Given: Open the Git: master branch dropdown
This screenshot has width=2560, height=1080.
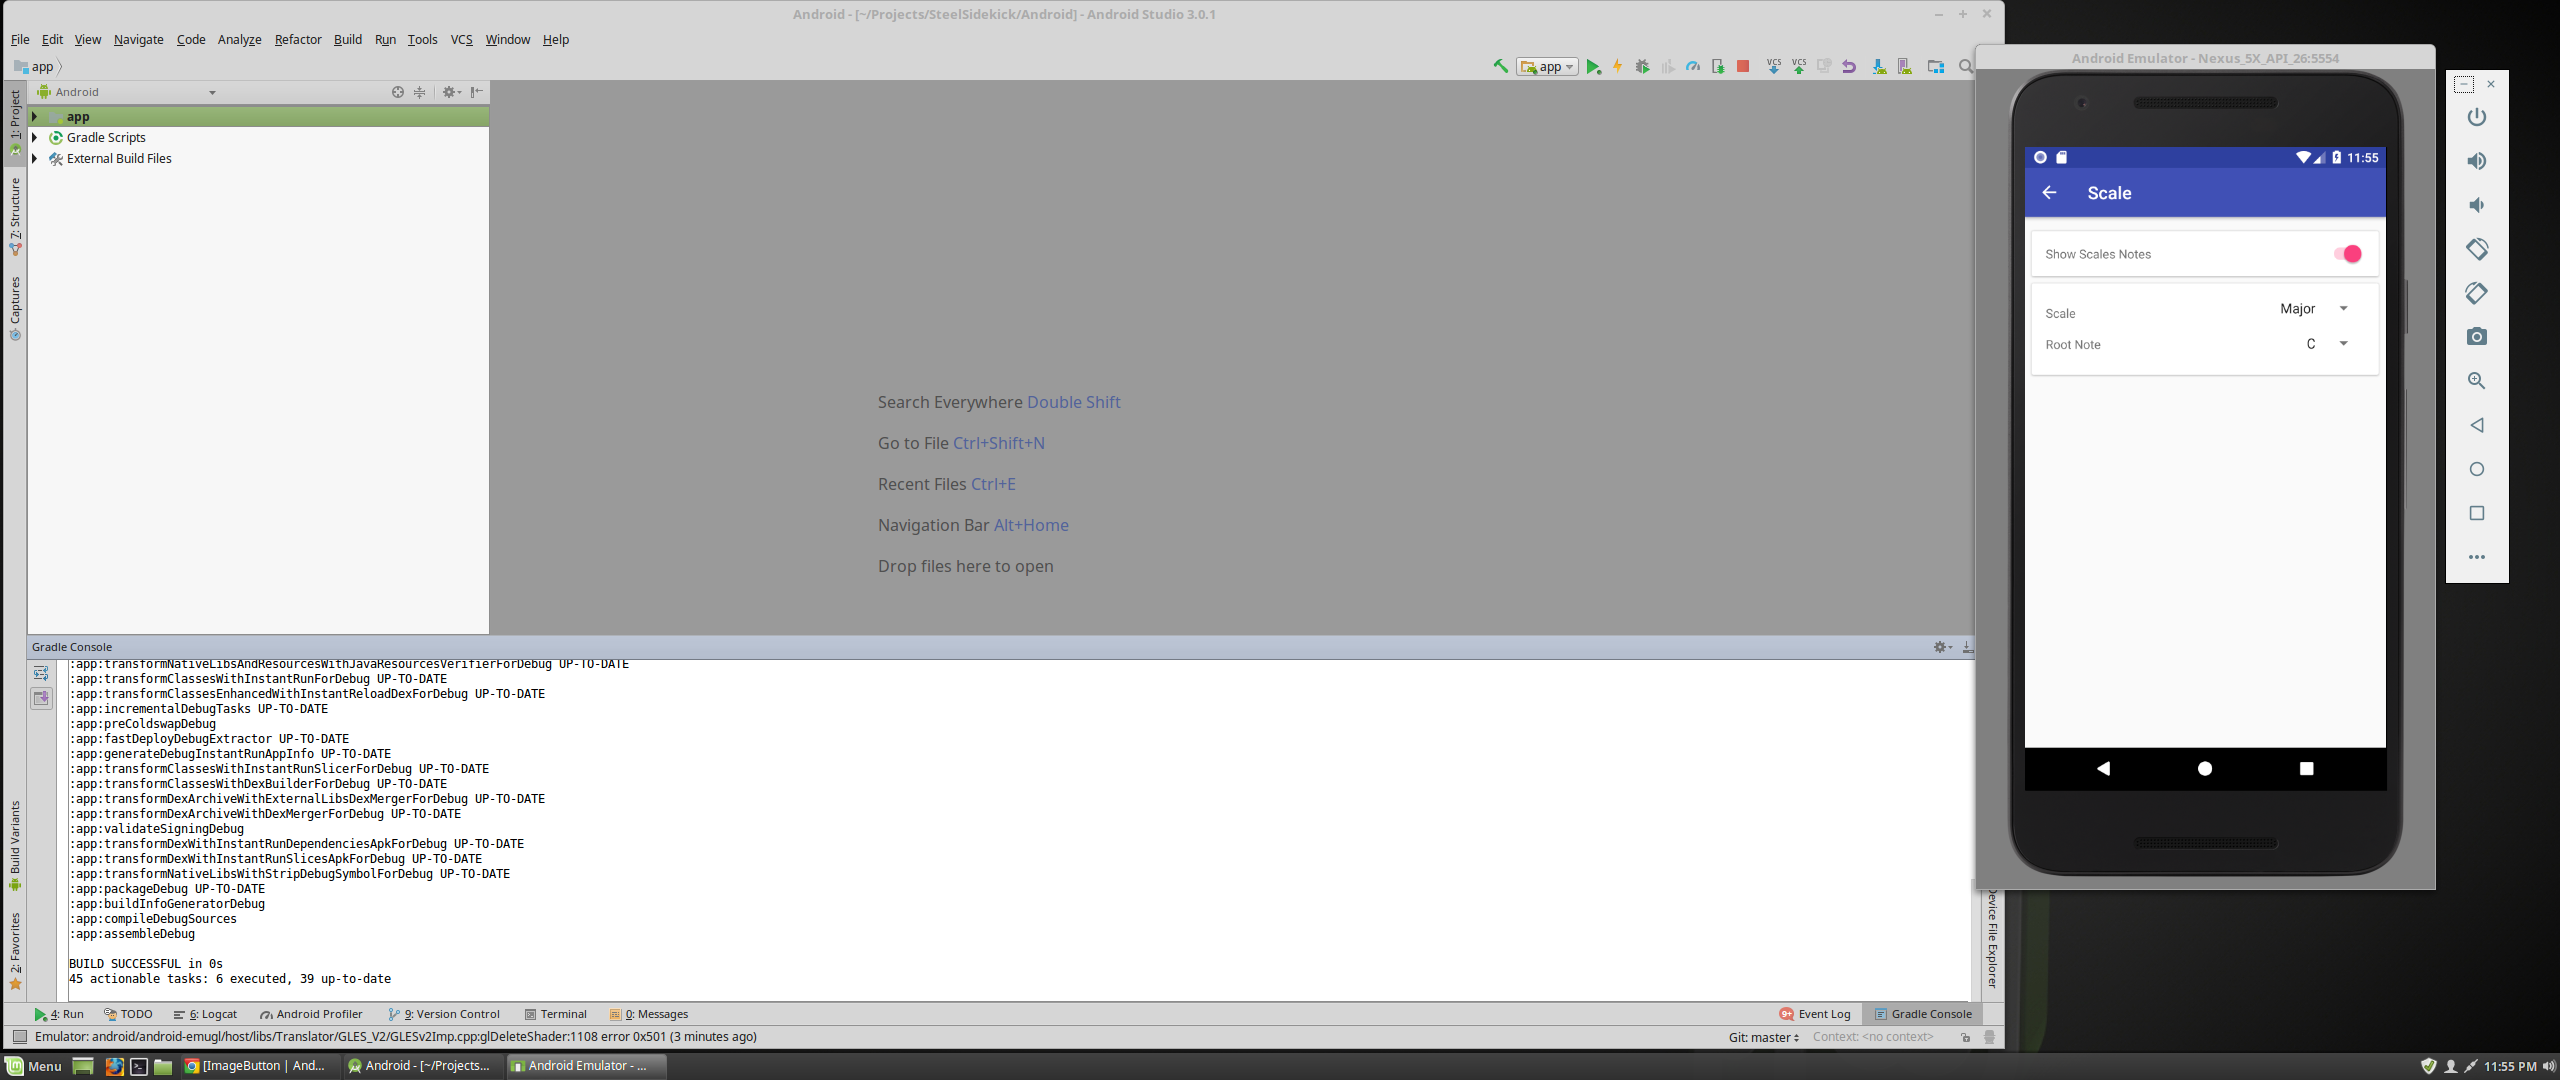Looking at the screenshot, I should pos(1764,1037).
